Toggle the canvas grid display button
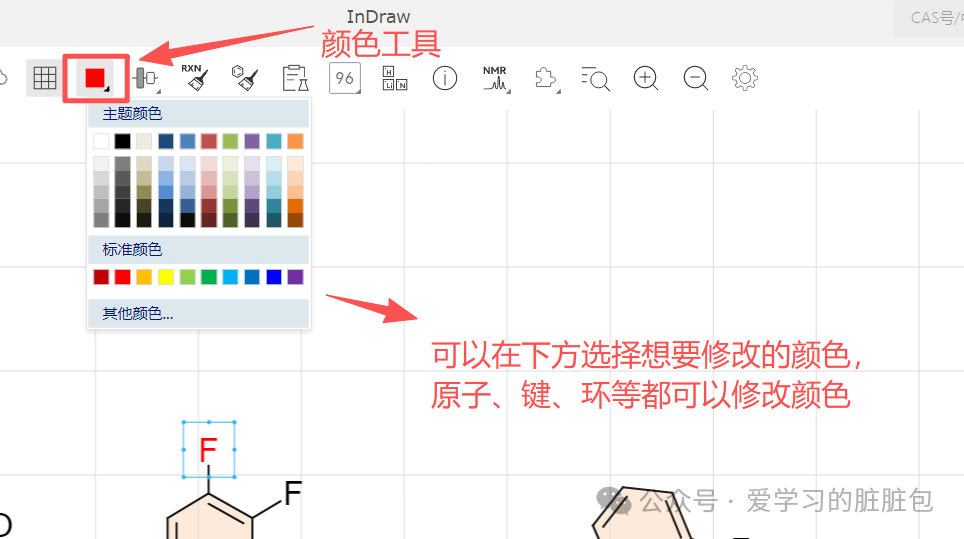The width and height of the screenshot is (964, 539). 45,78
